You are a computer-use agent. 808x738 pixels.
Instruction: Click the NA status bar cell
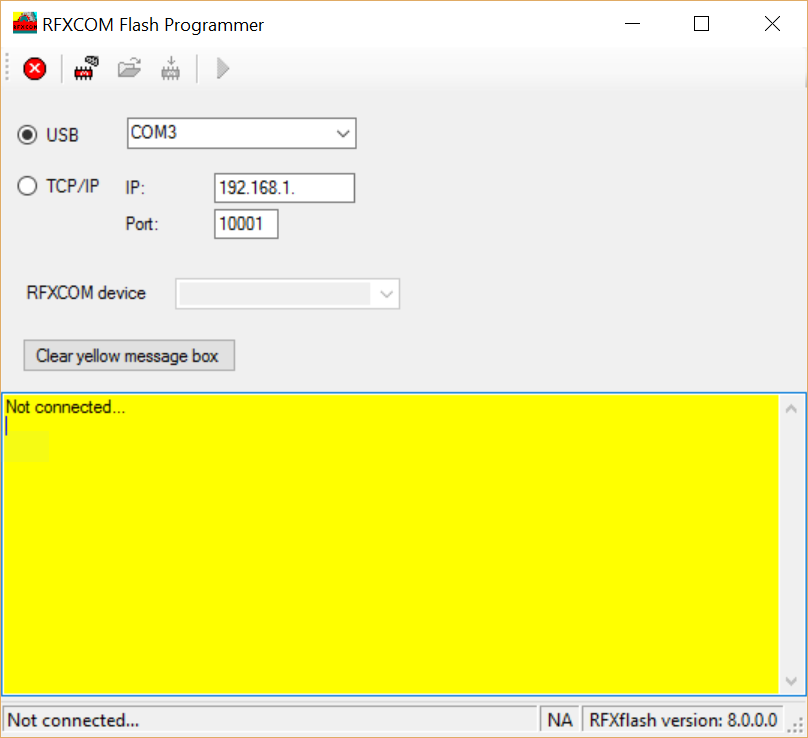point(560,720)
